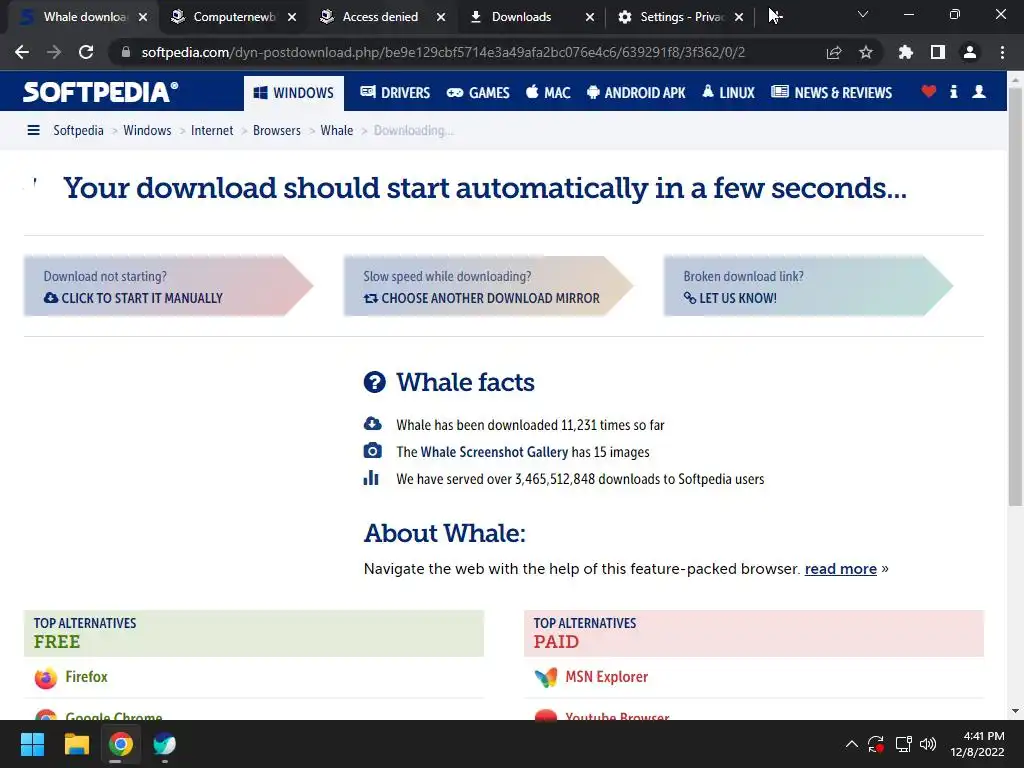This screenshot has width=1024, height=768.
Task: Open the Chrome profile avatar
Action: [x=970, y=52]
